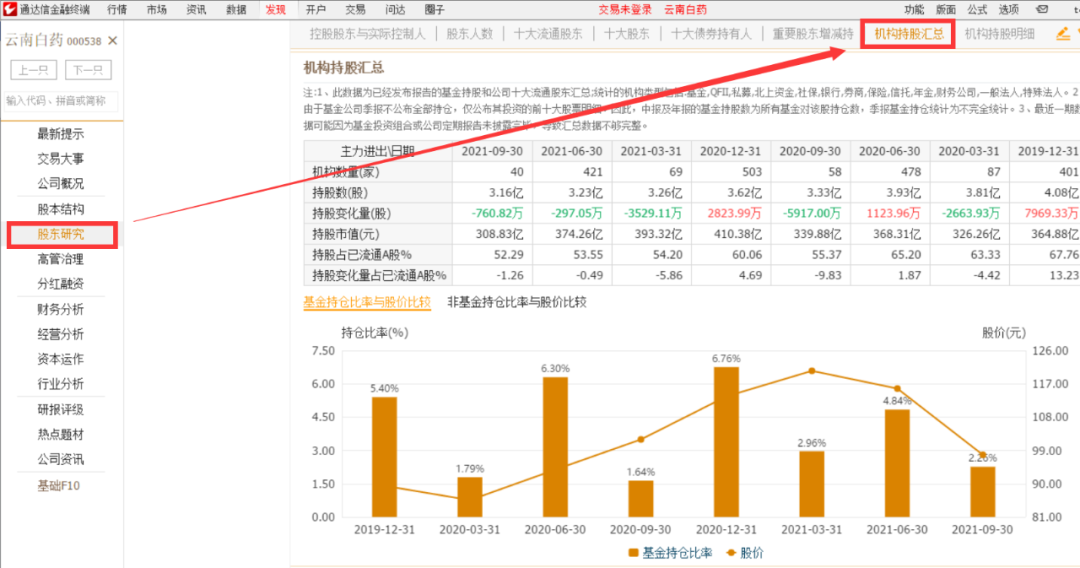Open 热点题材 in sidebar
Viewport: 1080px width, 568px height.
tap(61, 434)
